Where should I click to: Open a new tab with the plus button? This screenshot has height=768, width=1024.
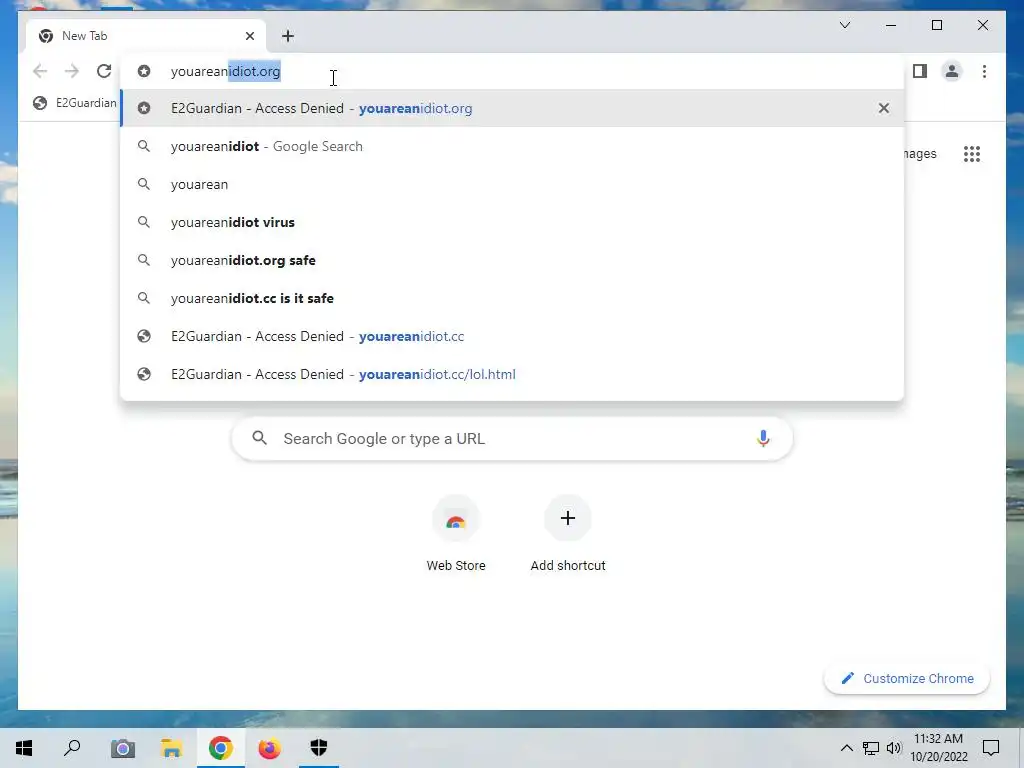pyautogui.click(x=288, y=36)
